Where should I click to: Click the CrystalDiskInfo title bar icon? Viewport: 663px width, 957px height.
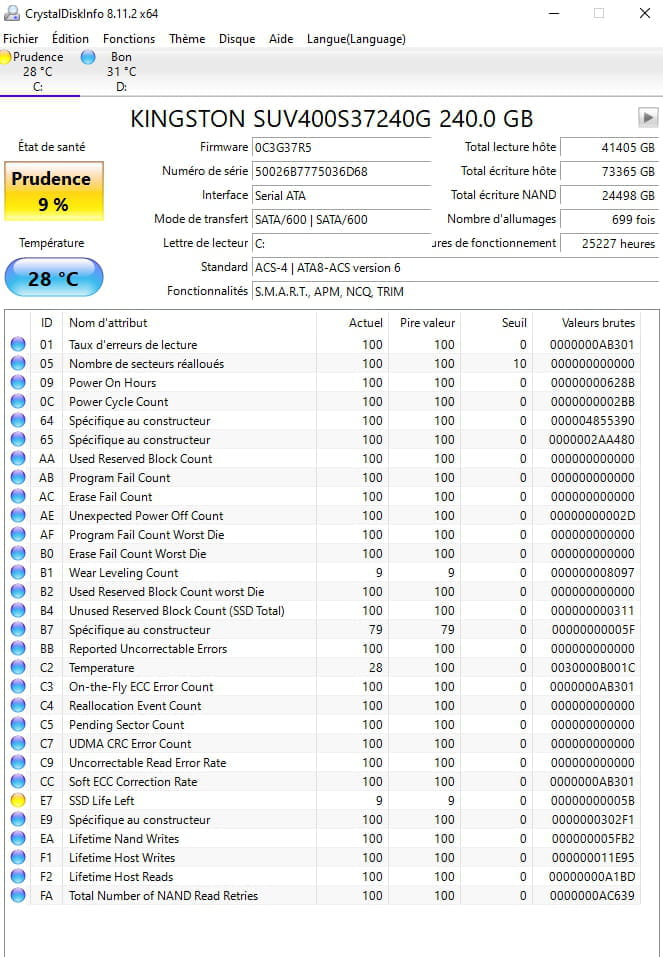point(12,13)
